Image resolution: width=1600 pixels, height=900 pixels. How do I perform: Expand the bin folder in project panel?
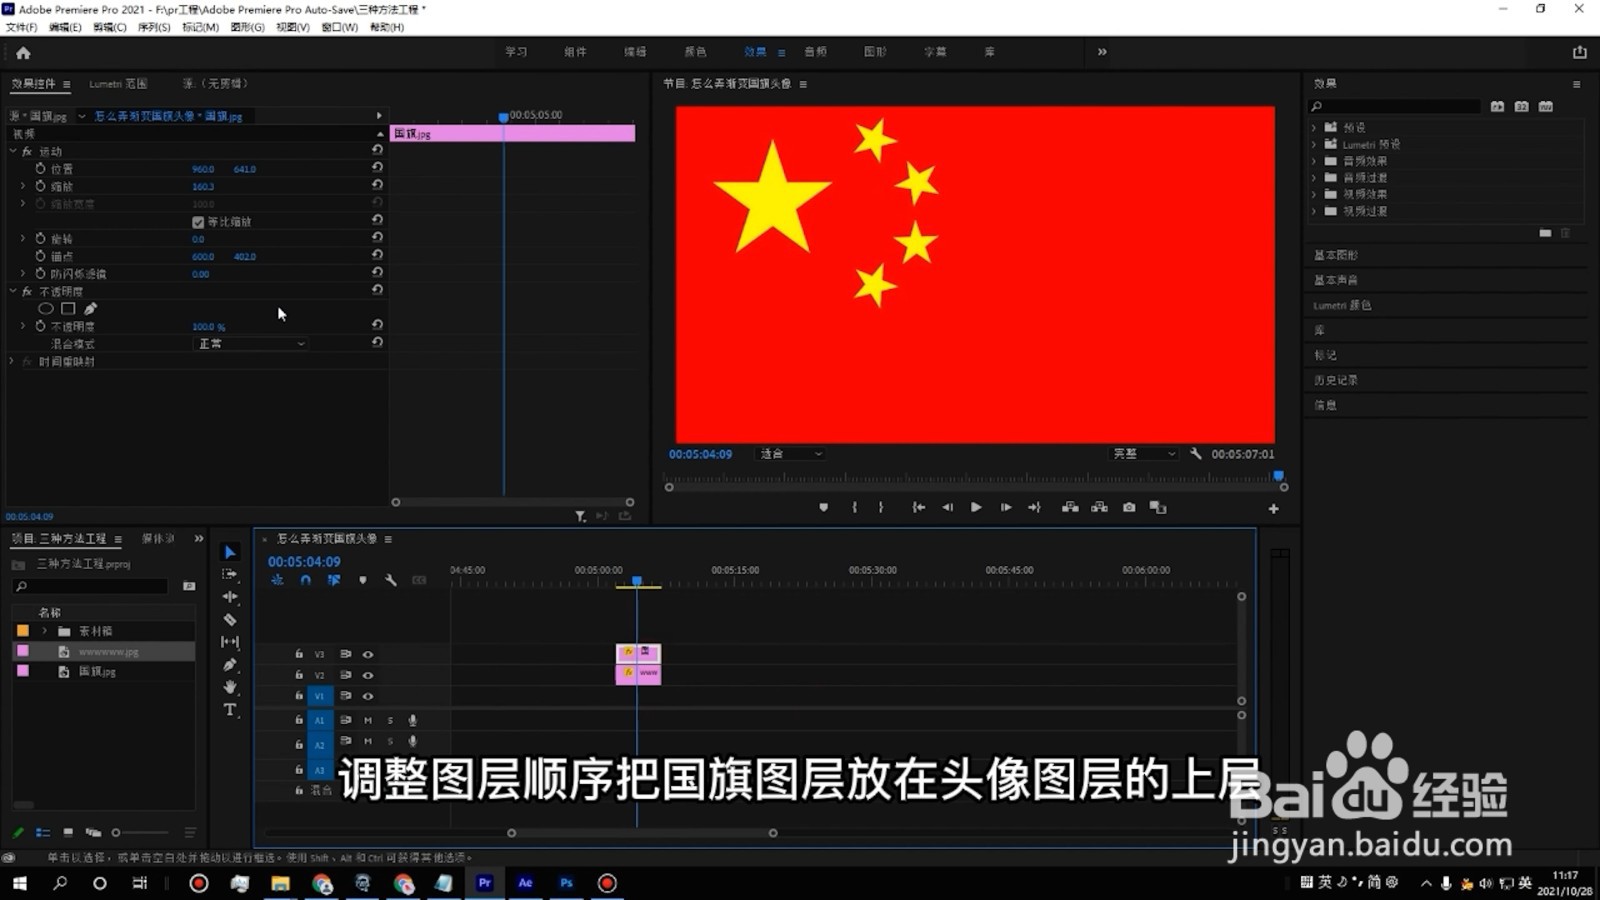44,631
